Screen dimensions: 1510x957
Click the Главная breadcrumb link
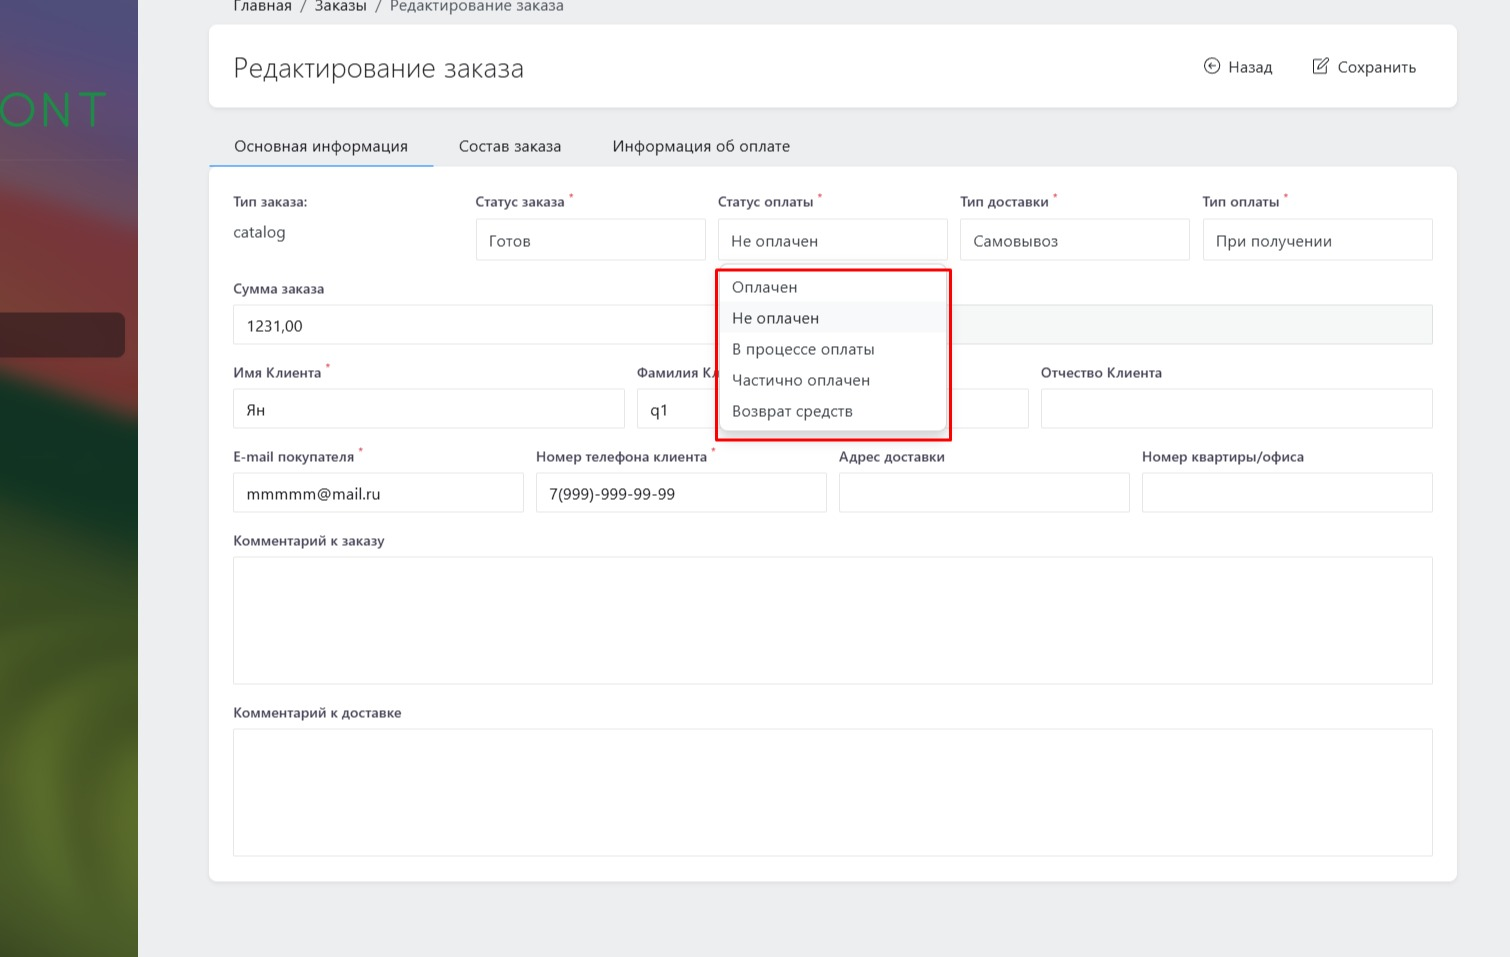click(x=262, y=7)
